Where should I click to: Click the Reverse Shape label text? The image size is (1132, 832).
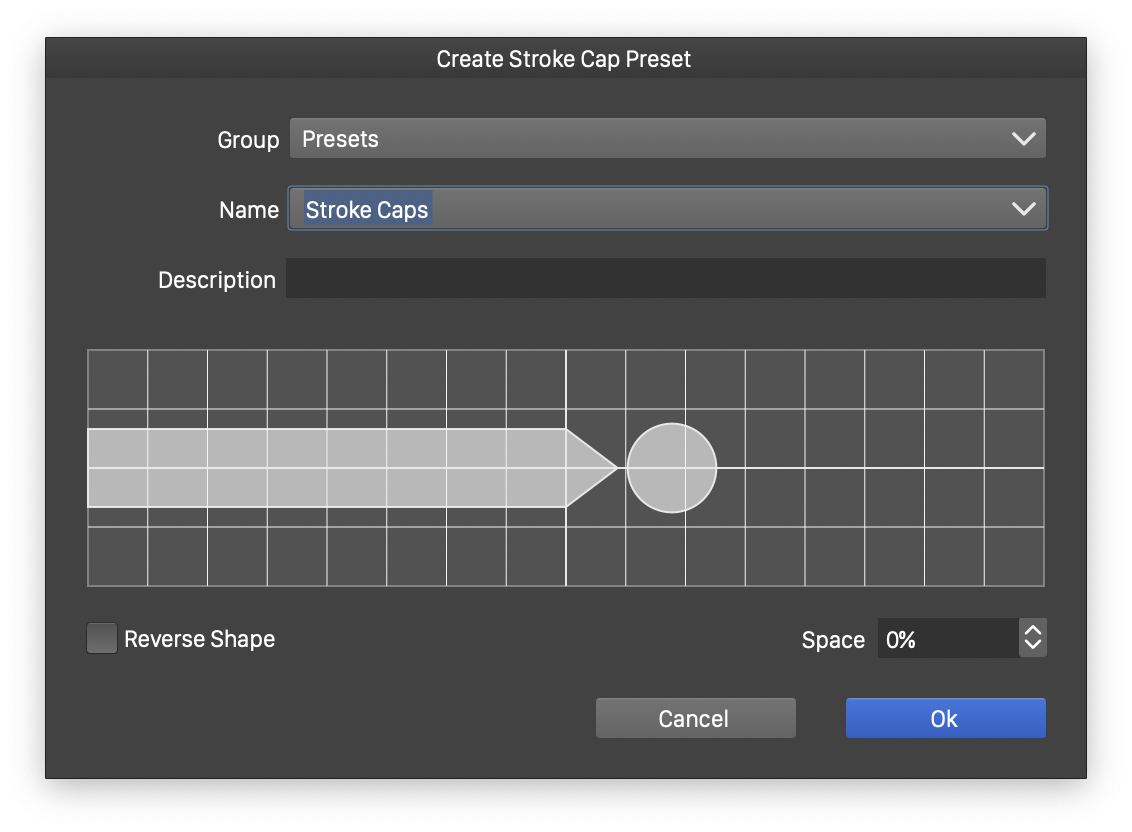click(x=199, y=639)
